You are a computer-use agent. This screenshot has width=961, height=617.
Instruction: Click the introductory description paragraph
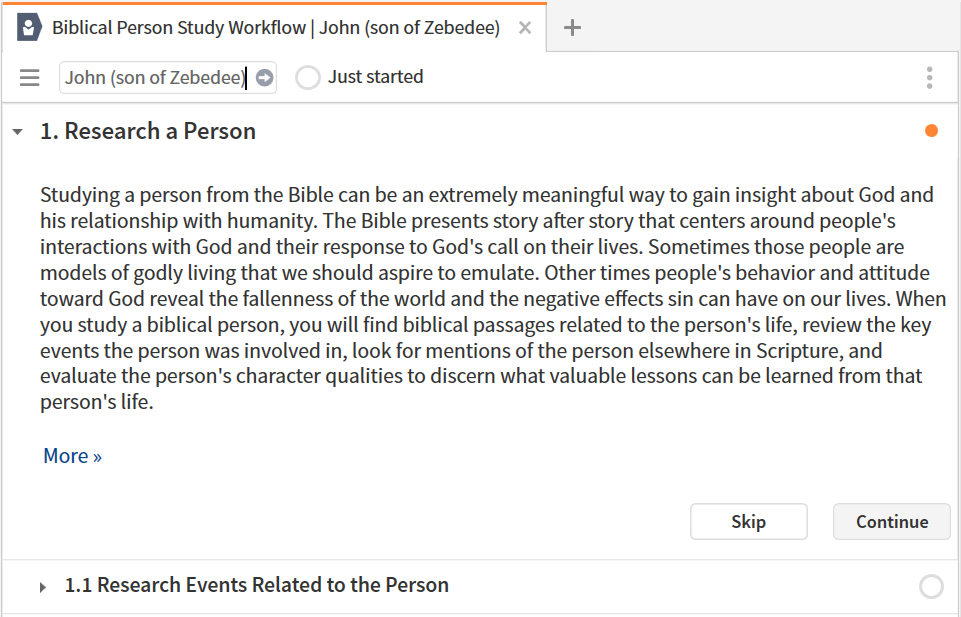pos(487,298)
